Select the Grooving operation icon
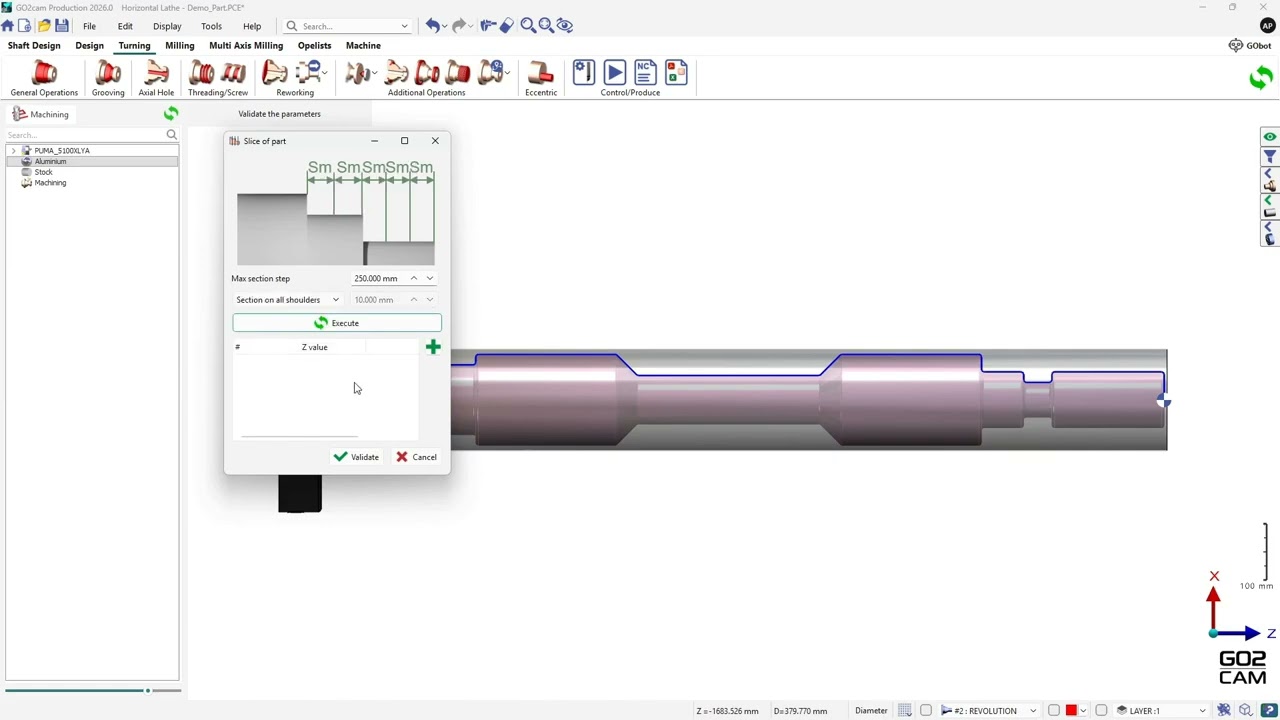This screenshot has width=1280, height=720. tap(108, 73)
